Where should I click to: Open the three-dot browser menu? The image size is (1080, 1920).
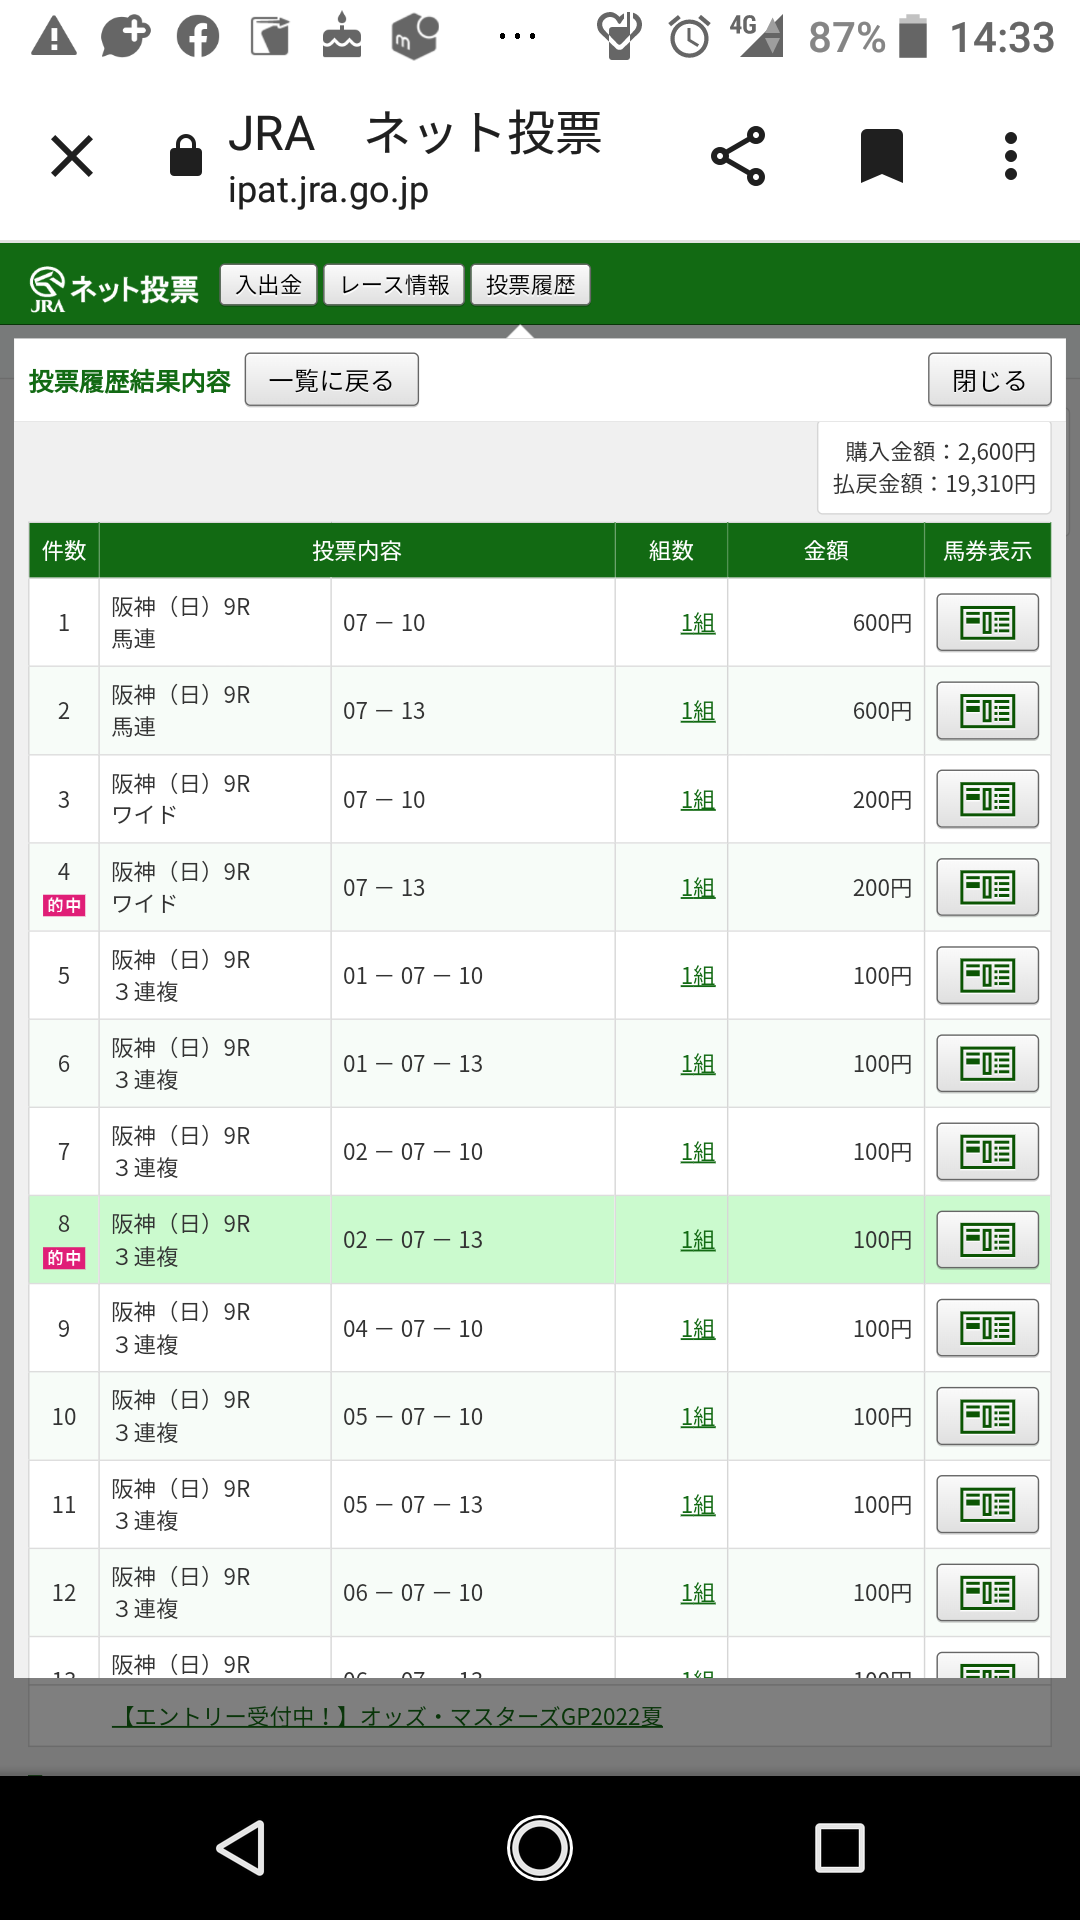tap(1011, 156)
